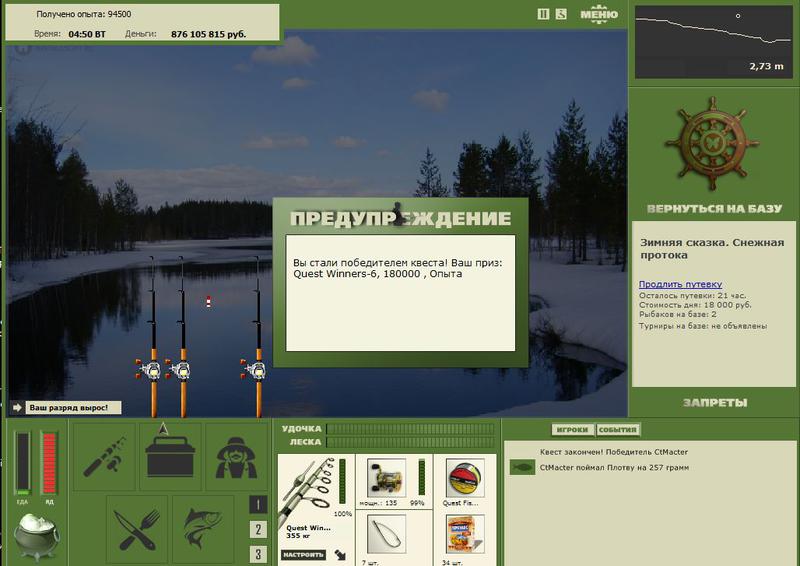Click the groundbait cauldron pot icon
Image resolution: width=800 pixels, height=566 pixels.
36,535
